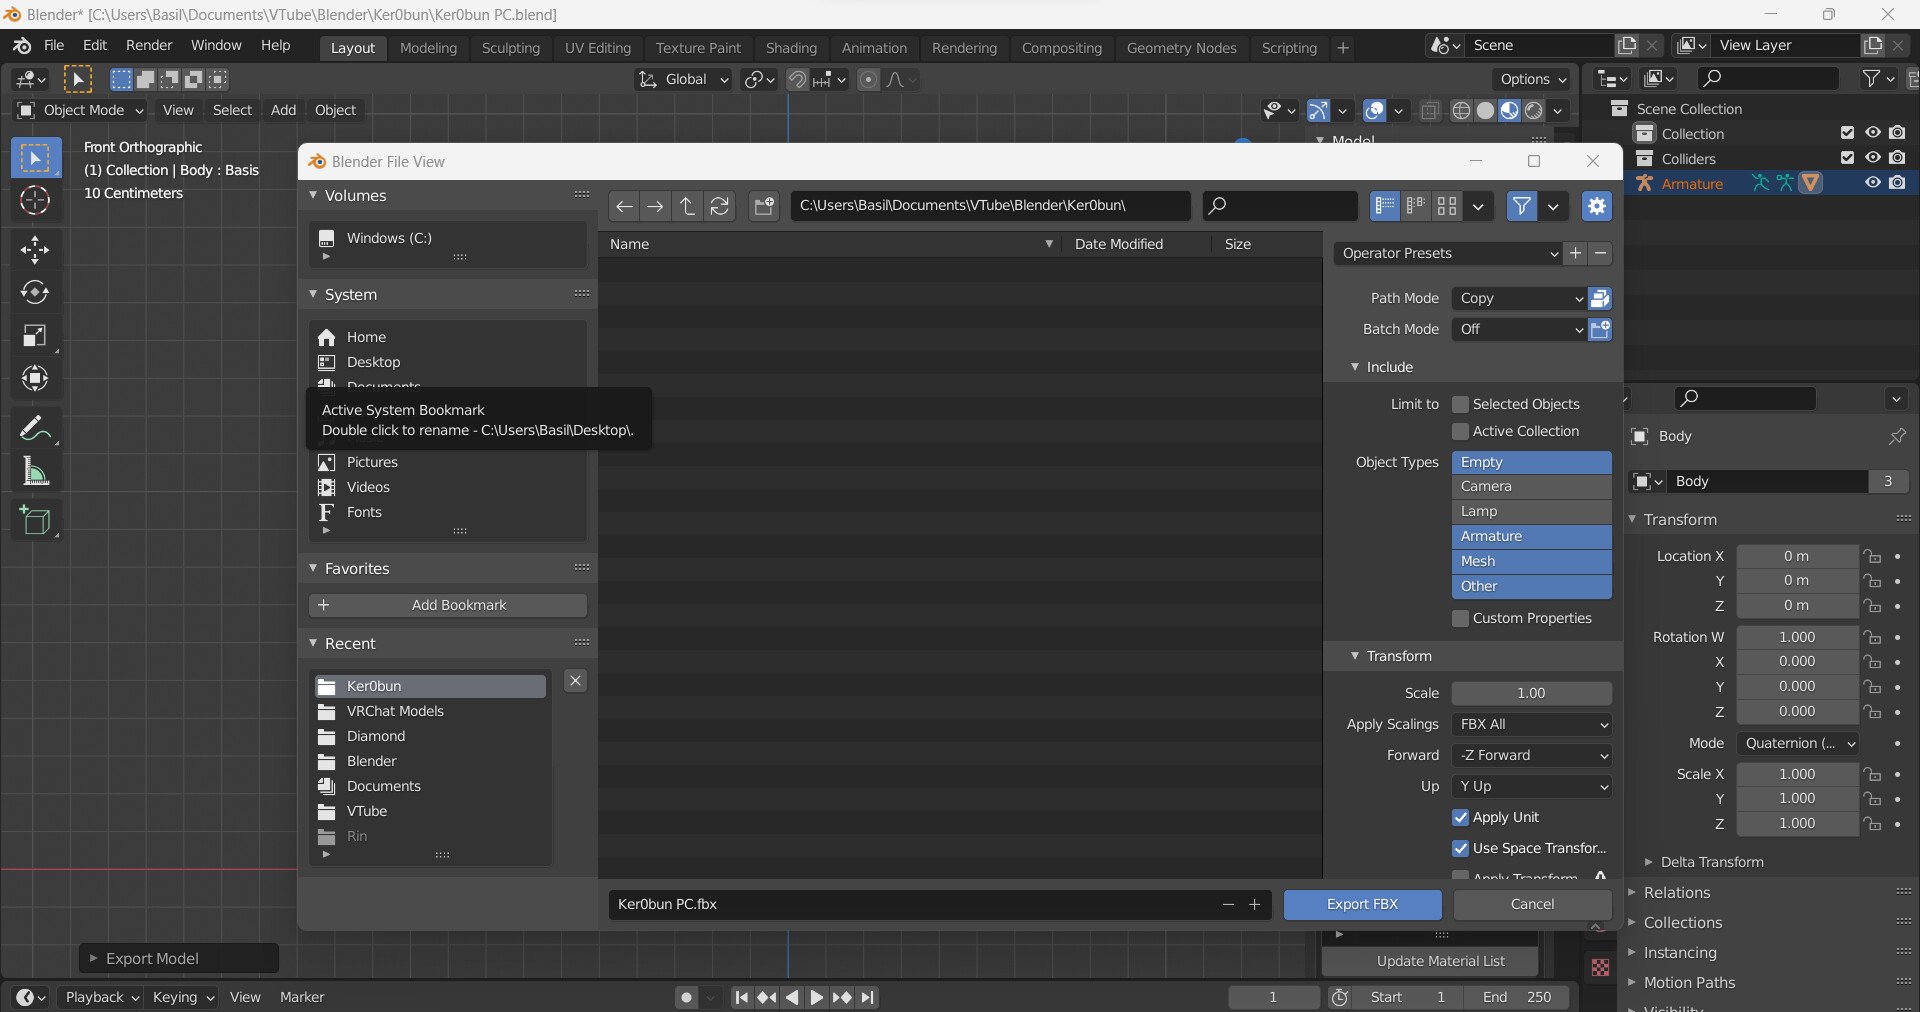Hide the Armature in the outliner
Image resolution: width=1920 pixels, height=1012 pixels.
[1871, 183]
